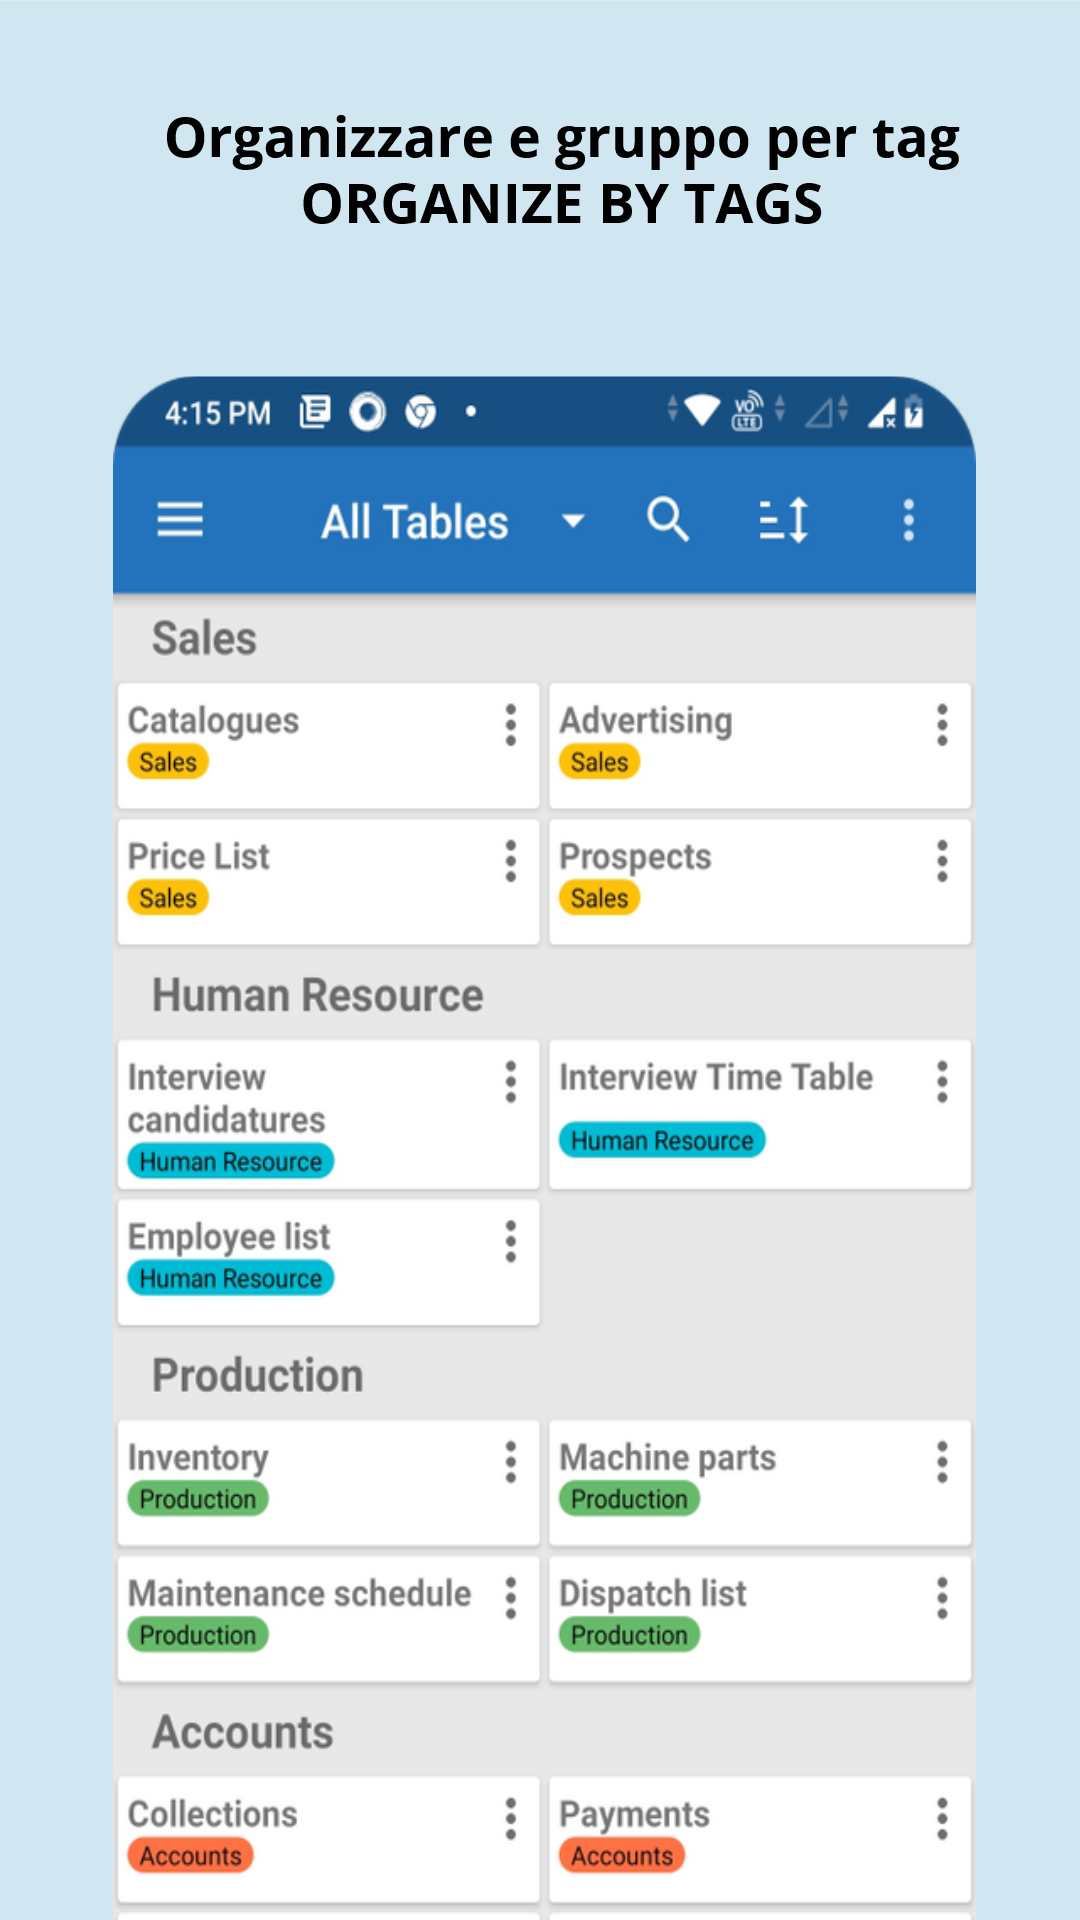
Task: Collapse the Sales group header
Action: tap(204, 638)
